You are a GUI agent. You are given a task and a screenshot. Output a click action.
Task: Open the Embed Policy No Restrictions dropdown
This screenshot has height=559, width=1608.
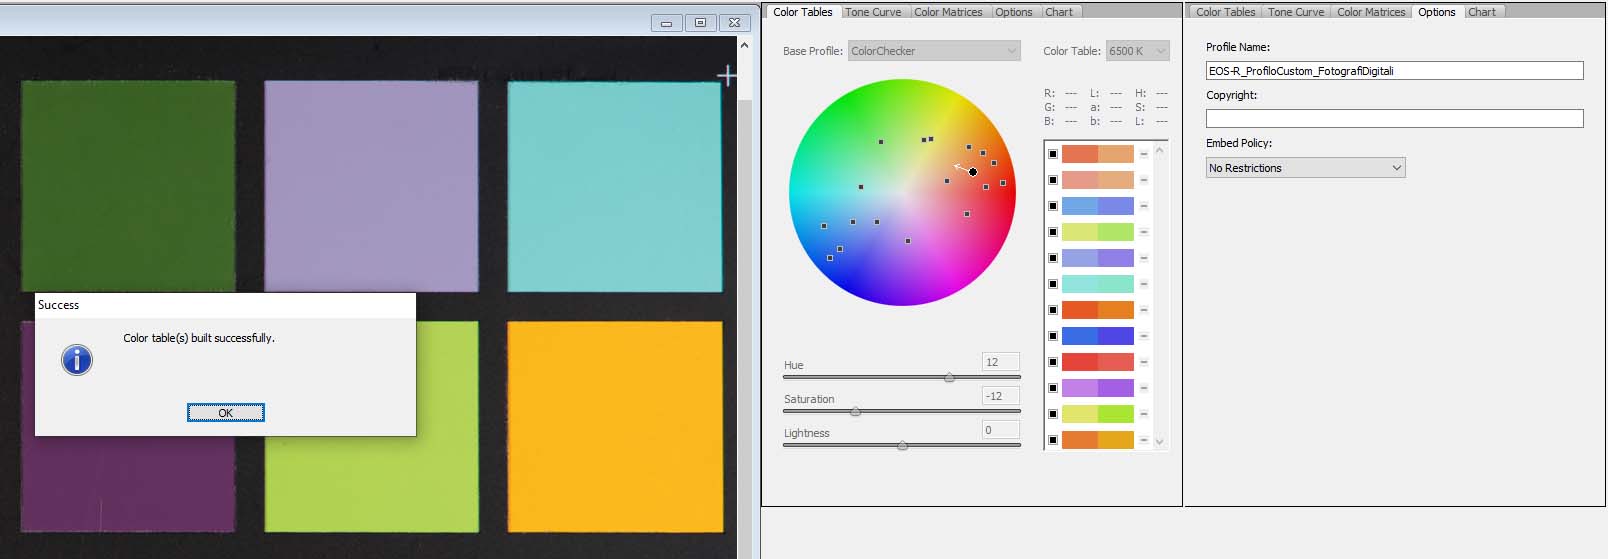(1305, 168)
